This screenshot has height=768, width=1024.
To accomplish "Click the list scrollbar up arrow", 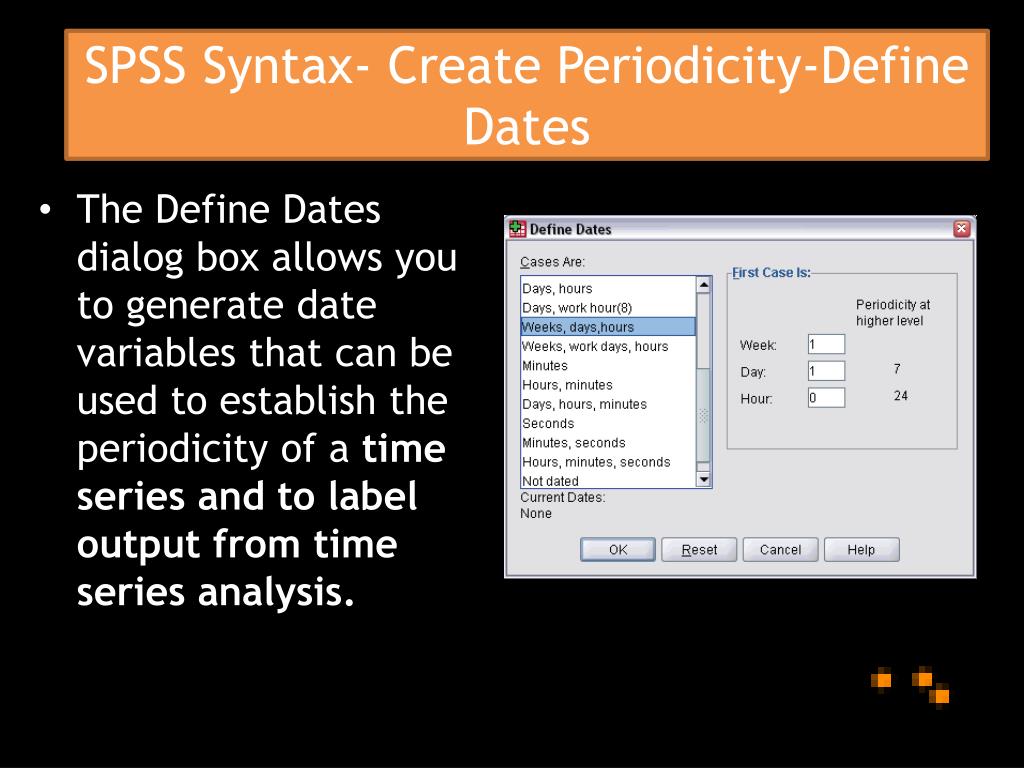I will click(x=703, y=285).
